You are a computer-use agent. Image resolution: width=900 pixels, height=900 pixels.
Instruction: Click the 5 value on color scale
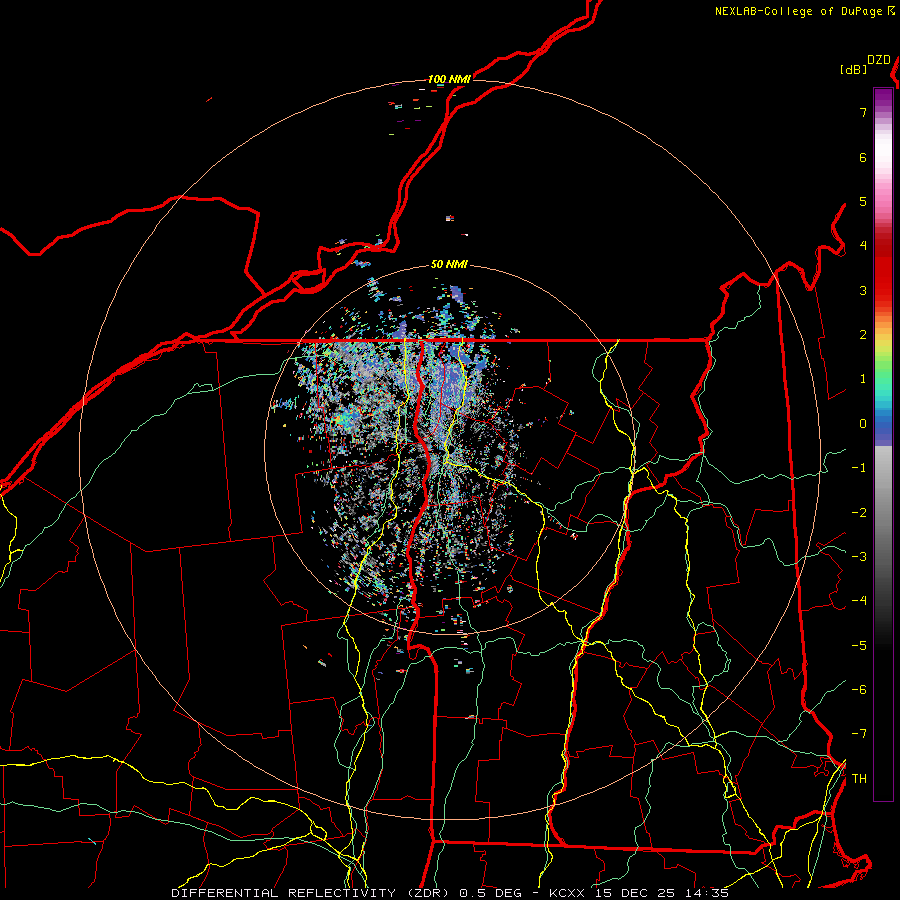[x=863, y=201]
